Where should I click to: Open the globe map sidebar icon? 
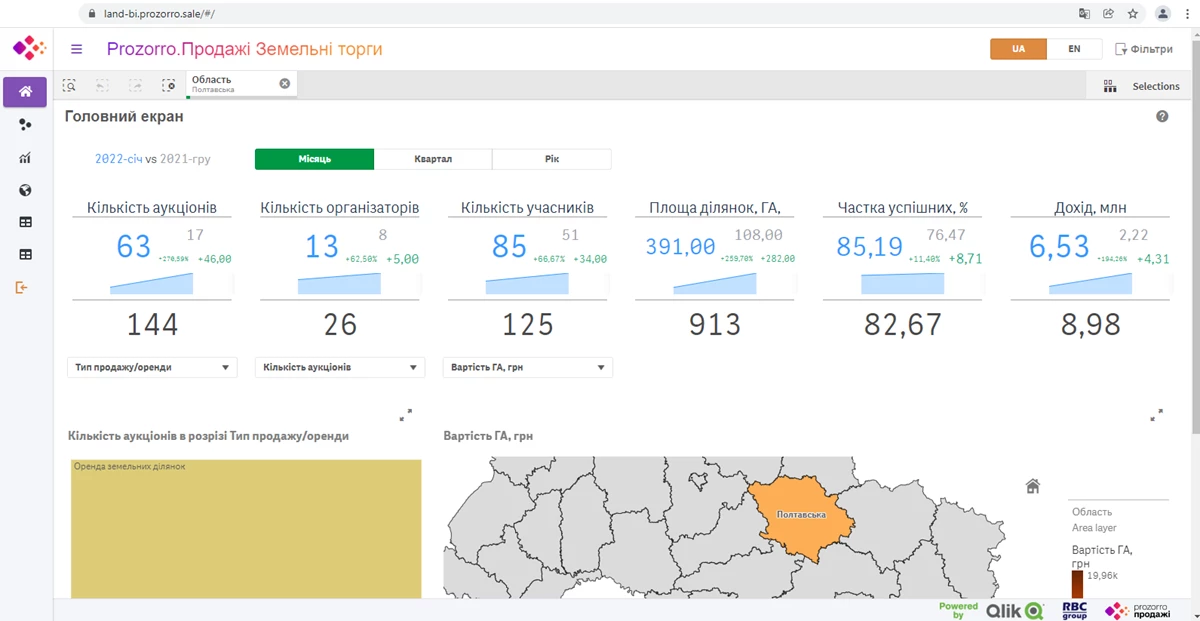click(25, 190)
